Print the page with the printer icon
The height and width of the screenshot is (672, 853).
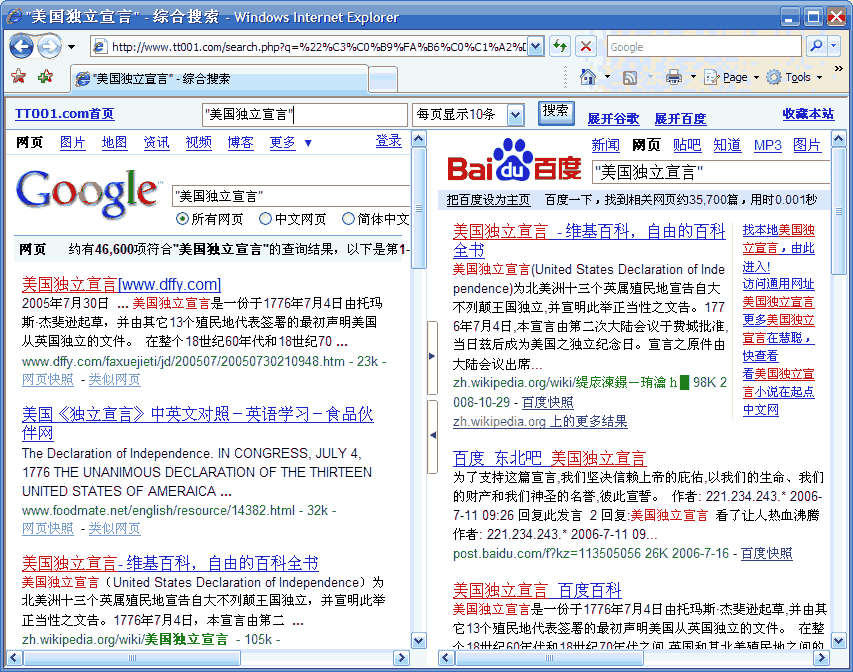click(673, 77)
